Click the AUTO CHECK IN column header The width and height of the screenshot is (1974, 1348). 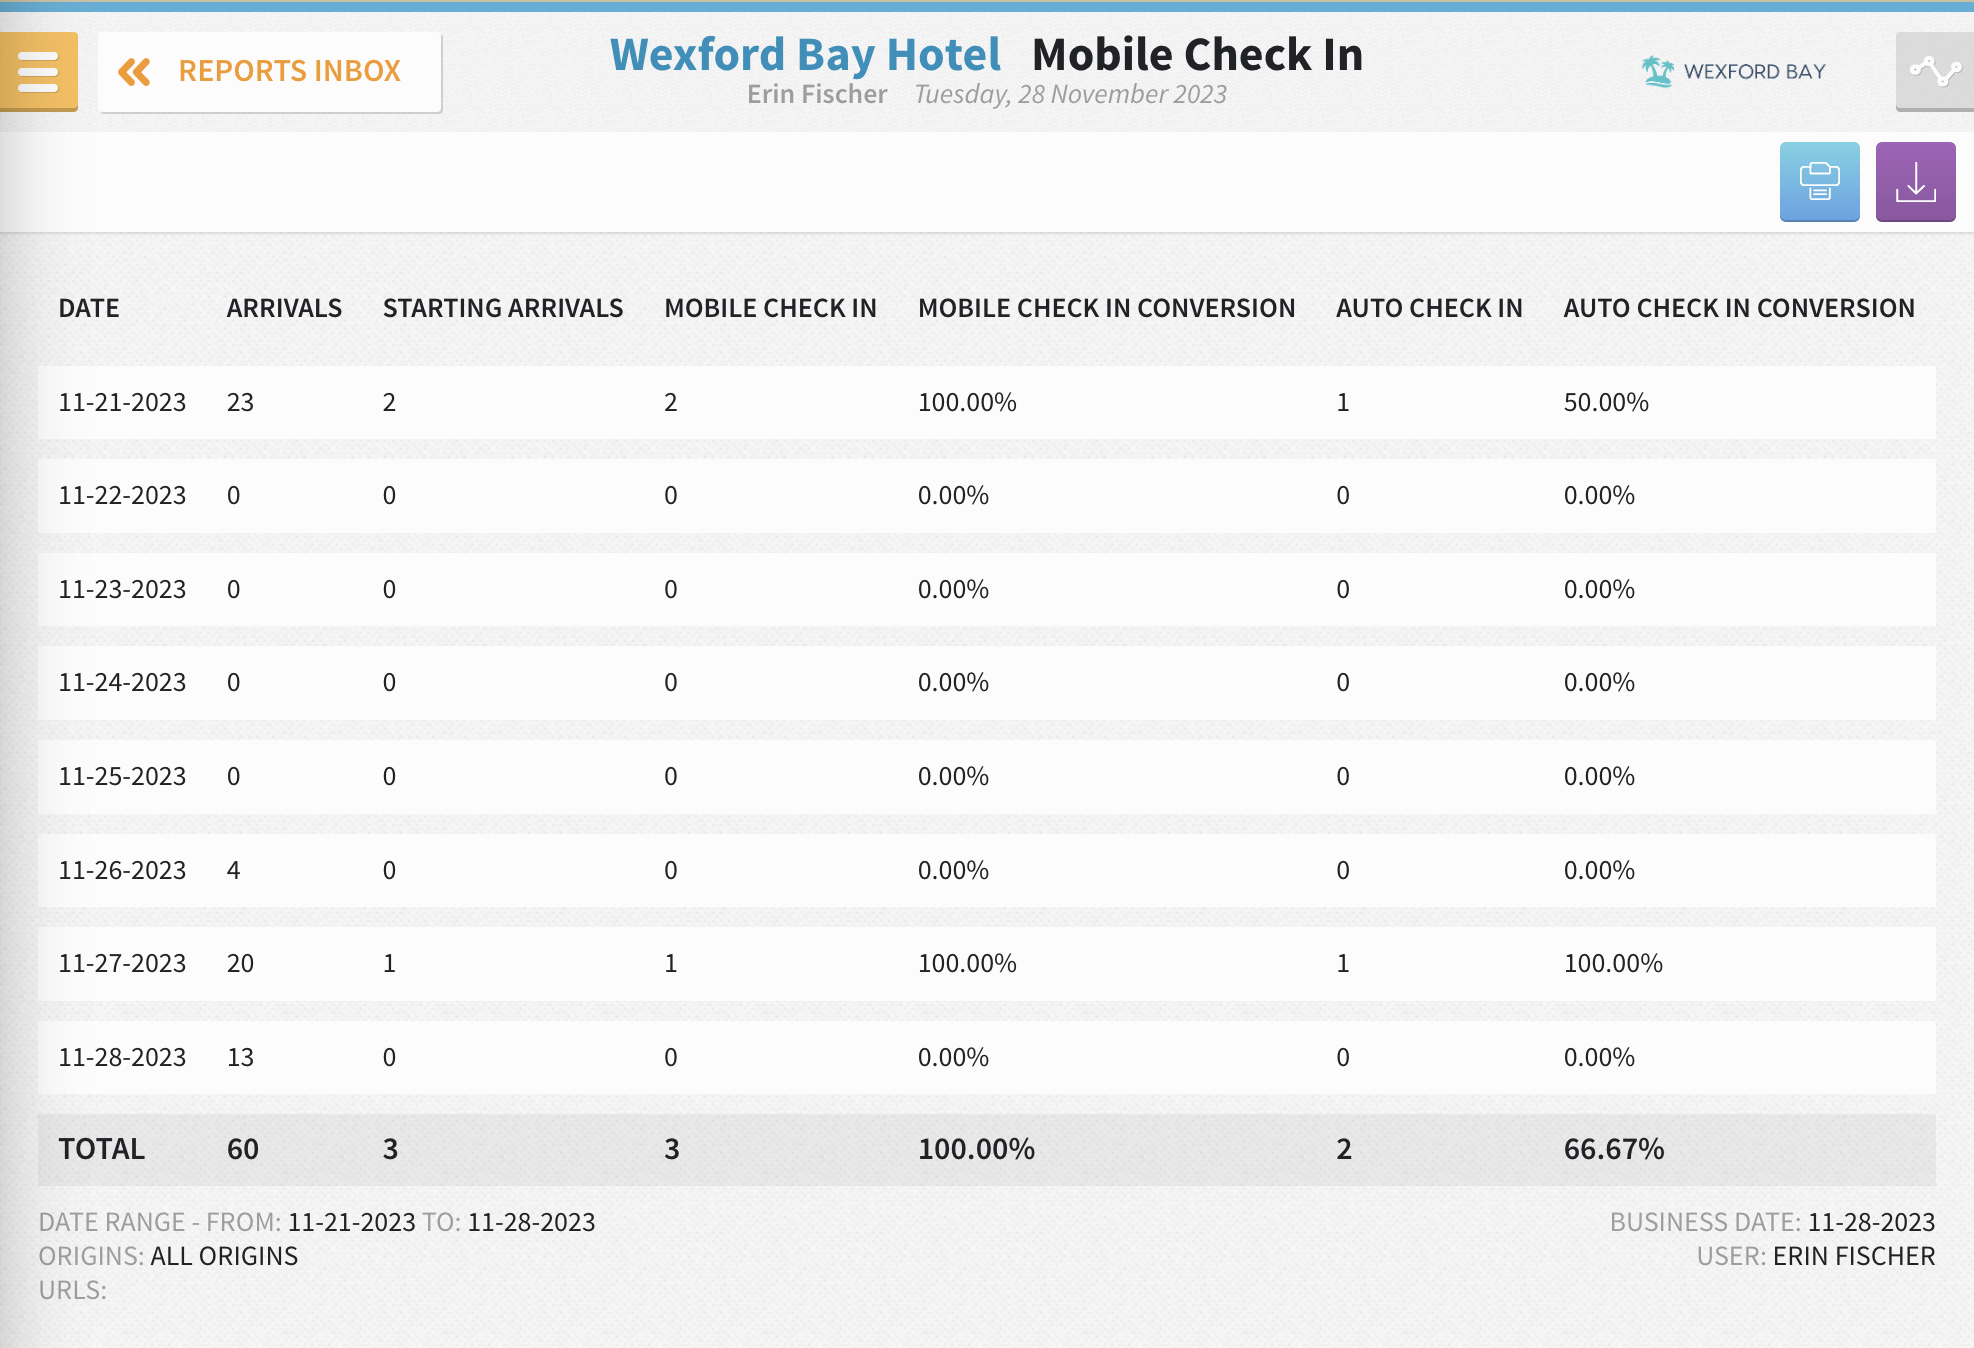tap(1429, 308)
